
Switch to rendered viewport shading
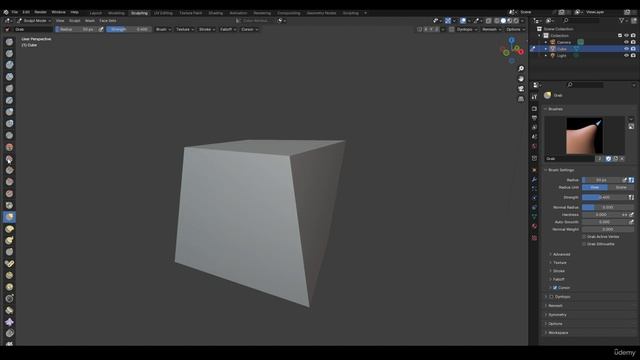pos(516,20)
